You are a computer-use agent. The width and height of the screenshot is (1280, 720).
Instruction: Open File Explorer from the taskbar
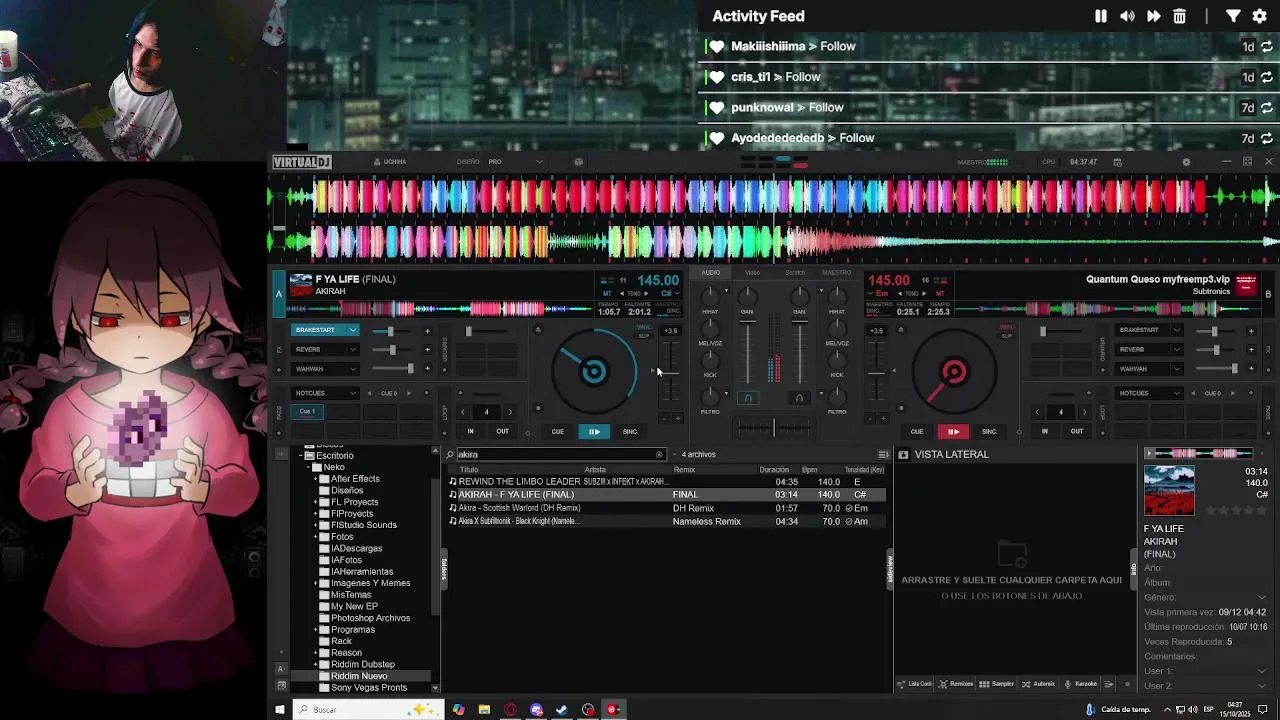click(484, 710)
